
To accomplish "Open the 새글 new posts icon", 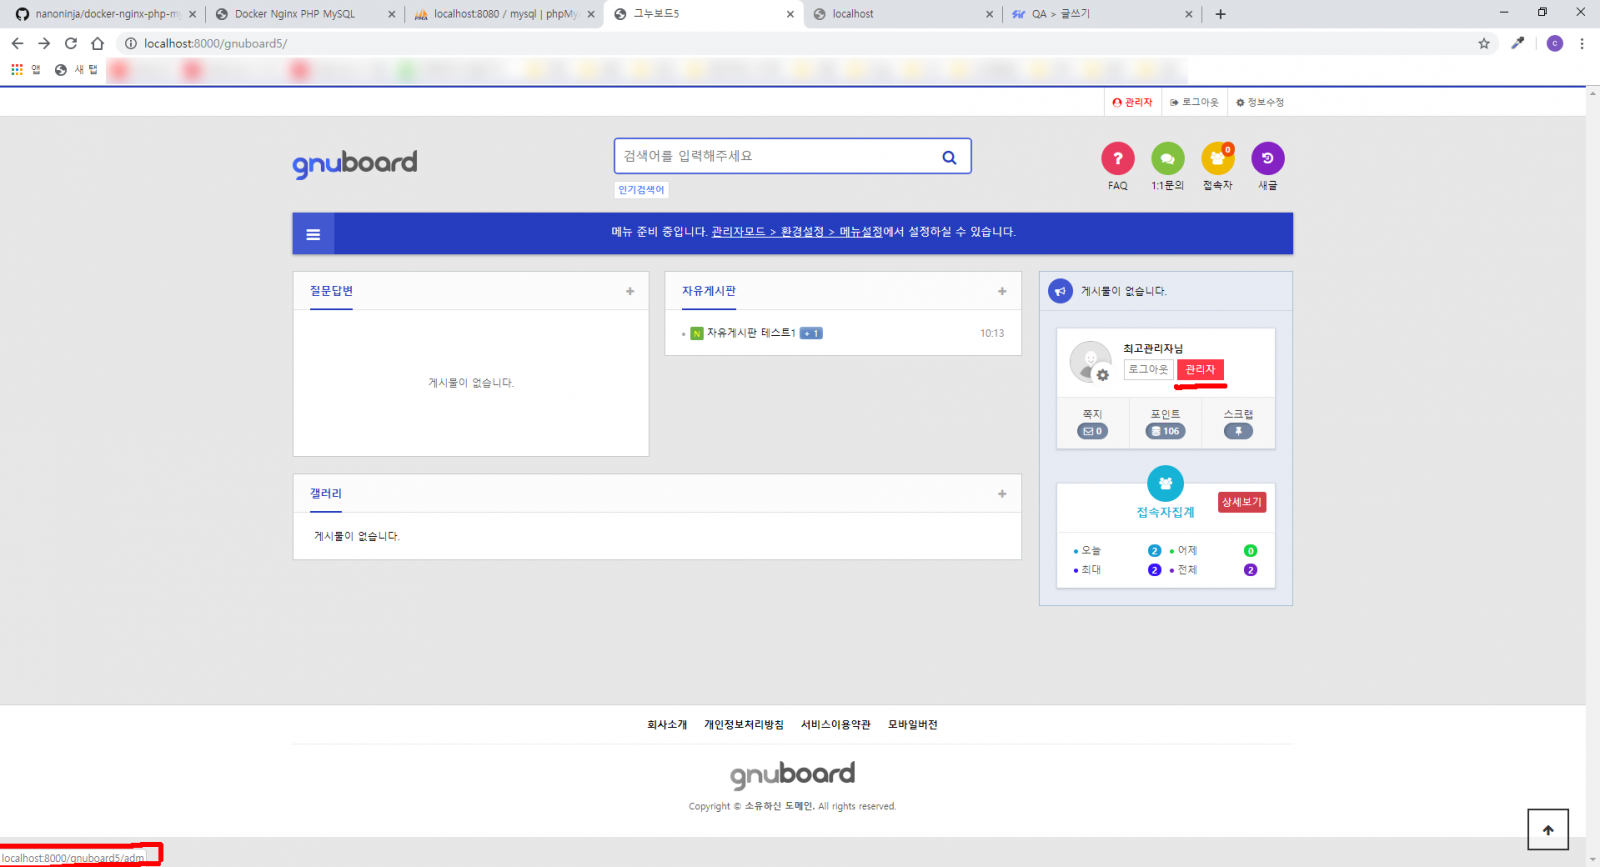I will point(1267,158).
